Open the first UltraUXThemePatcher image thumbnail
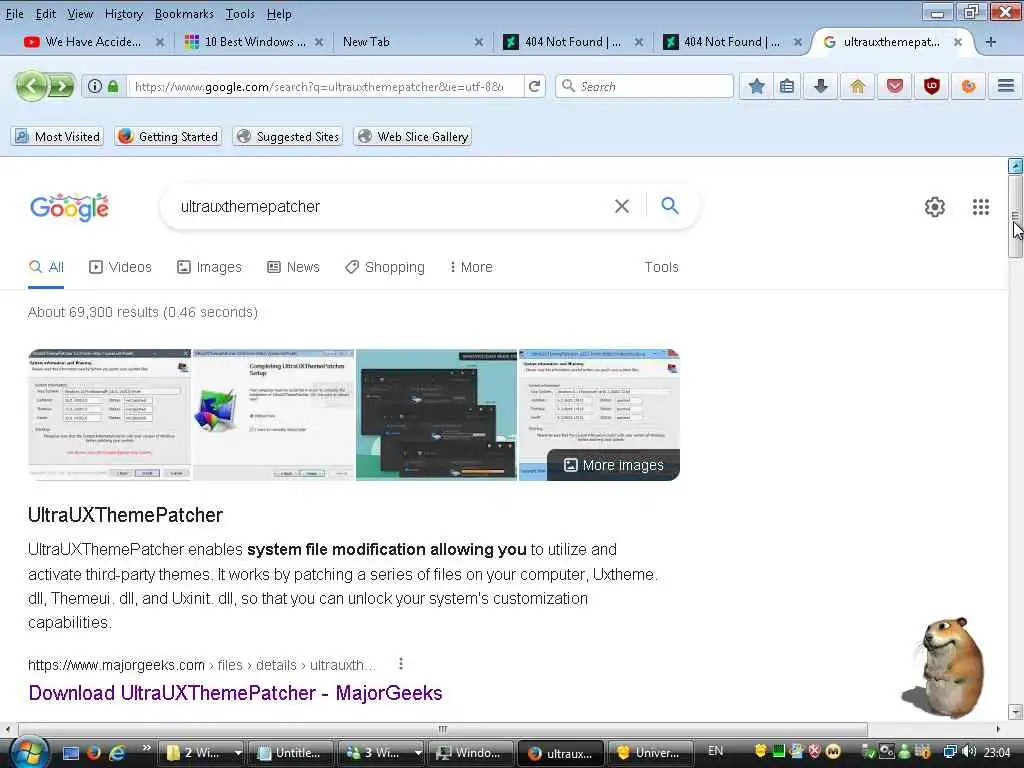This screenshot has width=1024, height=768. click(110, 415)
